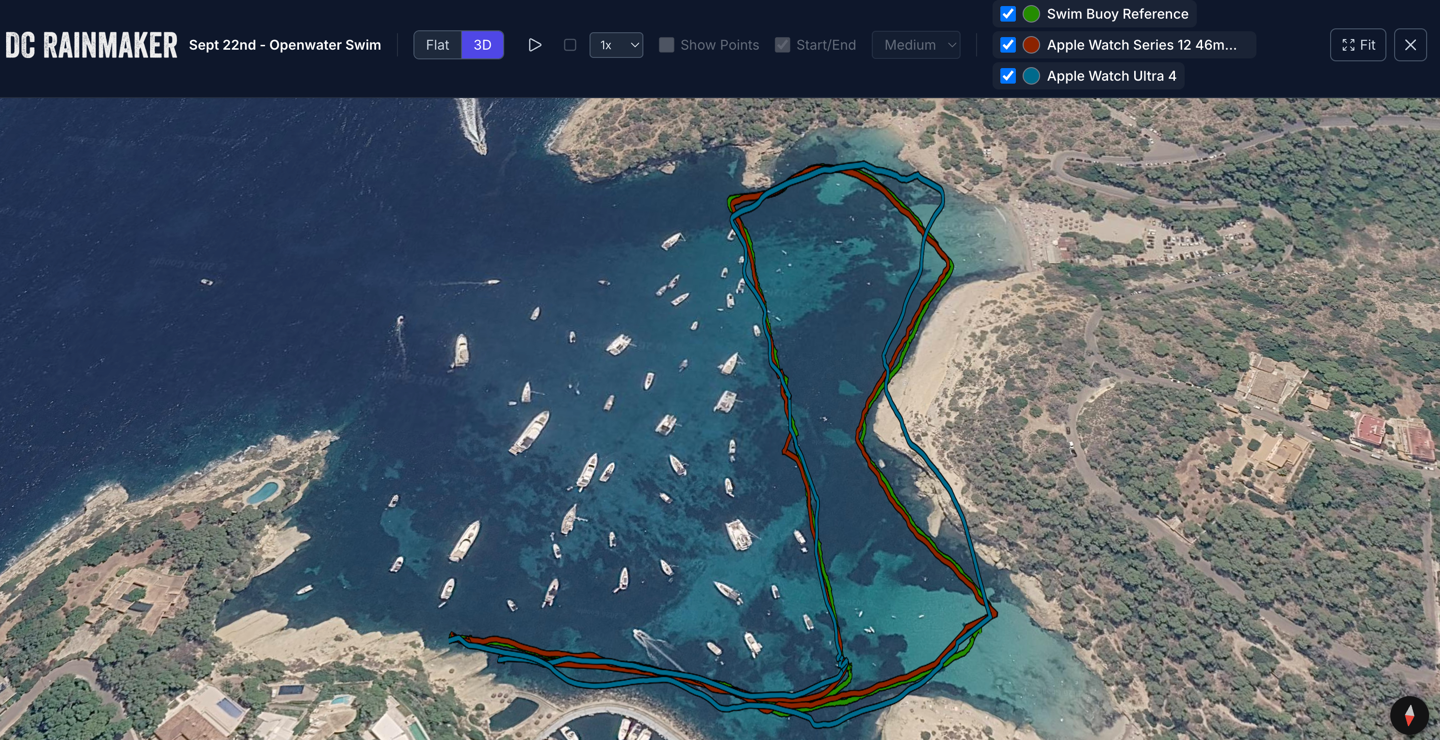This screenshot has height=740, width=1440.
Task: Uncheck Swim Buoy Reference track
Action: tap(1008, 14)
